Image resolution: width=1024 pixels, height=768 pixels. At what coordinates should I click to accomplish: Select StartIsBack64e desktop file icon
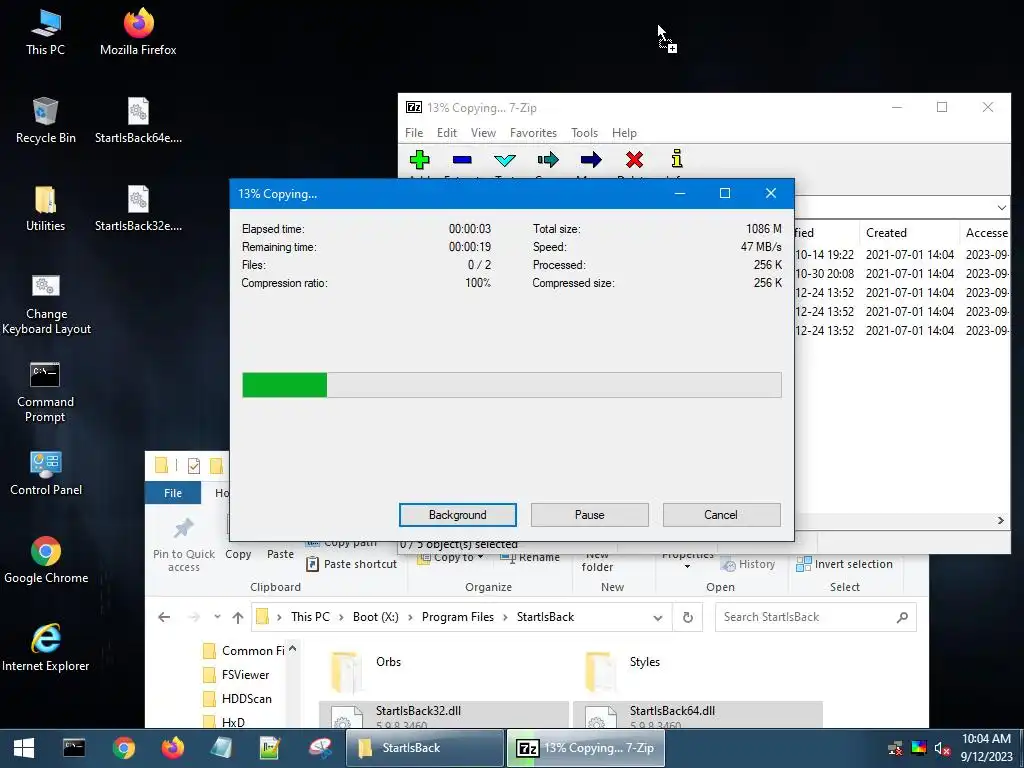pyautogui.click(x=138, y=121)
